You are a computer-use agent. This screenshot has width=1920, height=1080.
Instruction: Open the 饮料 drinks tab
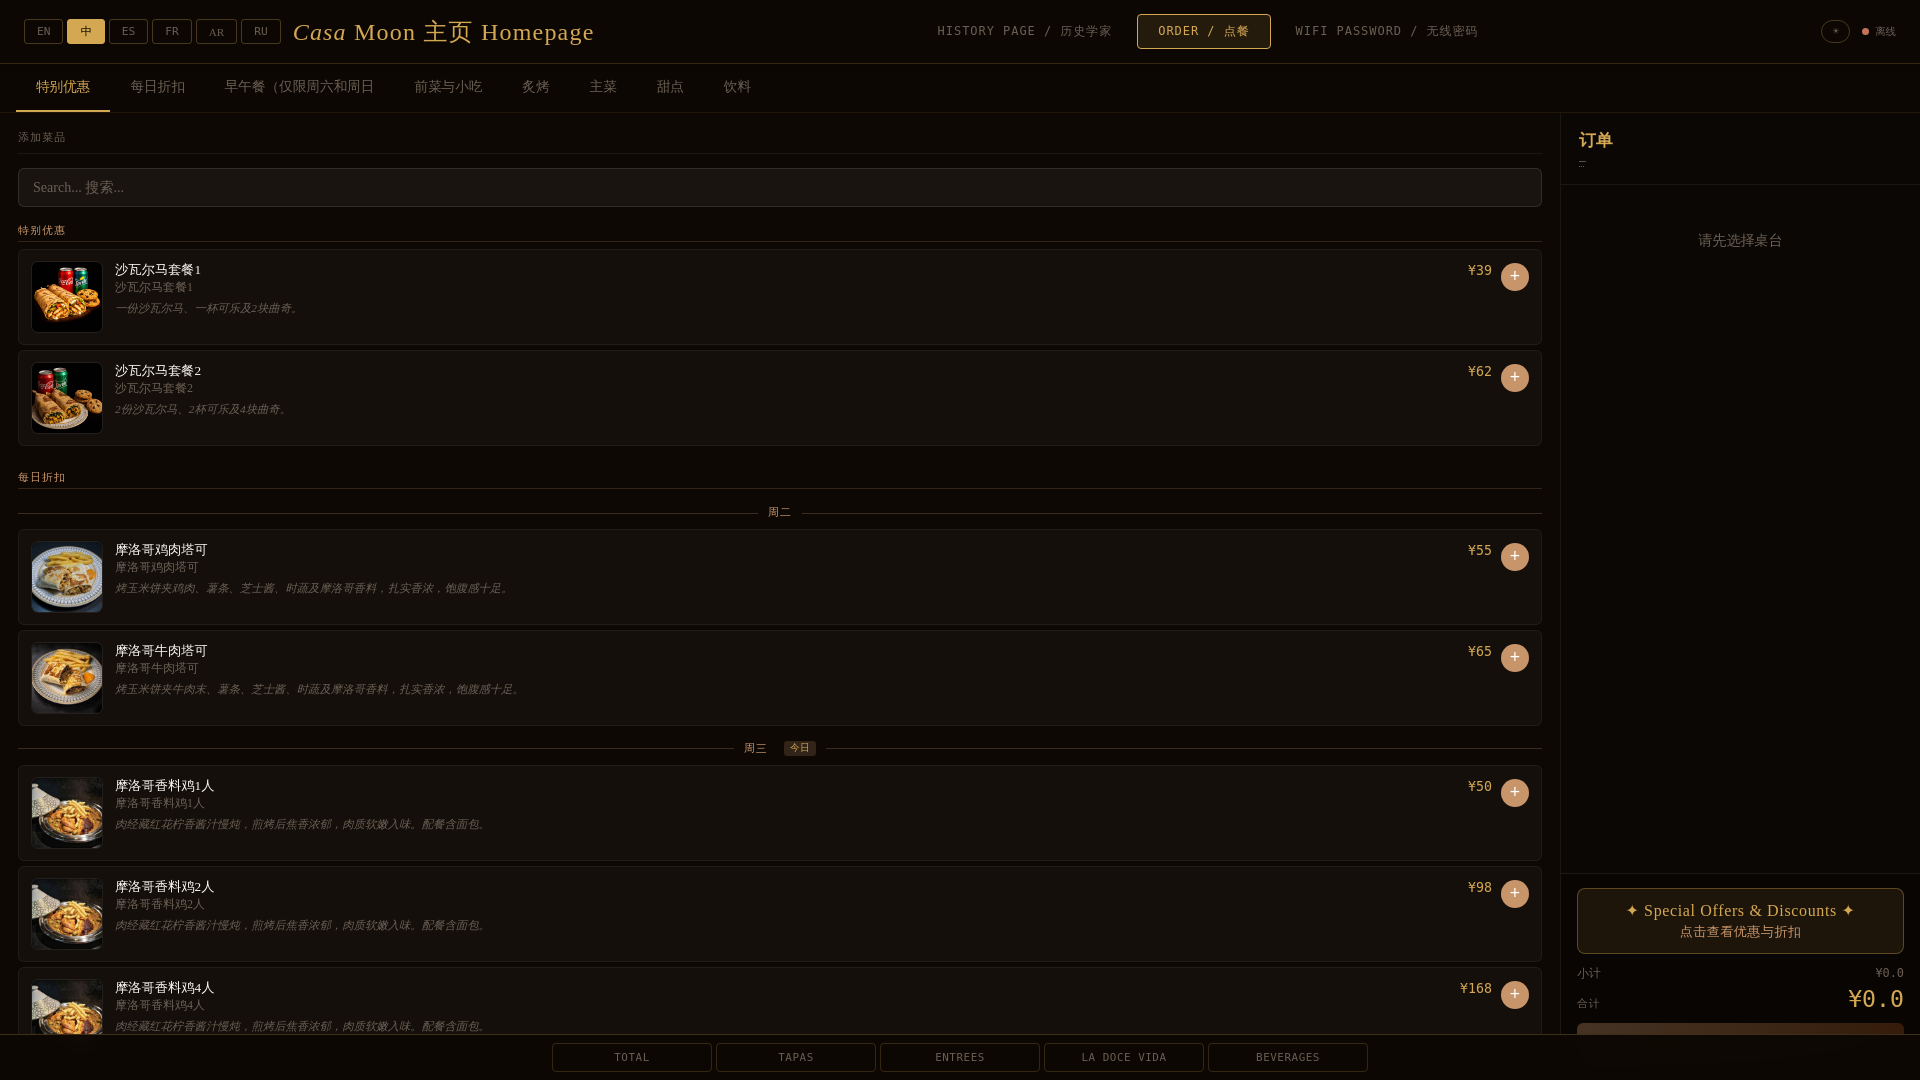tap(737, 87)
